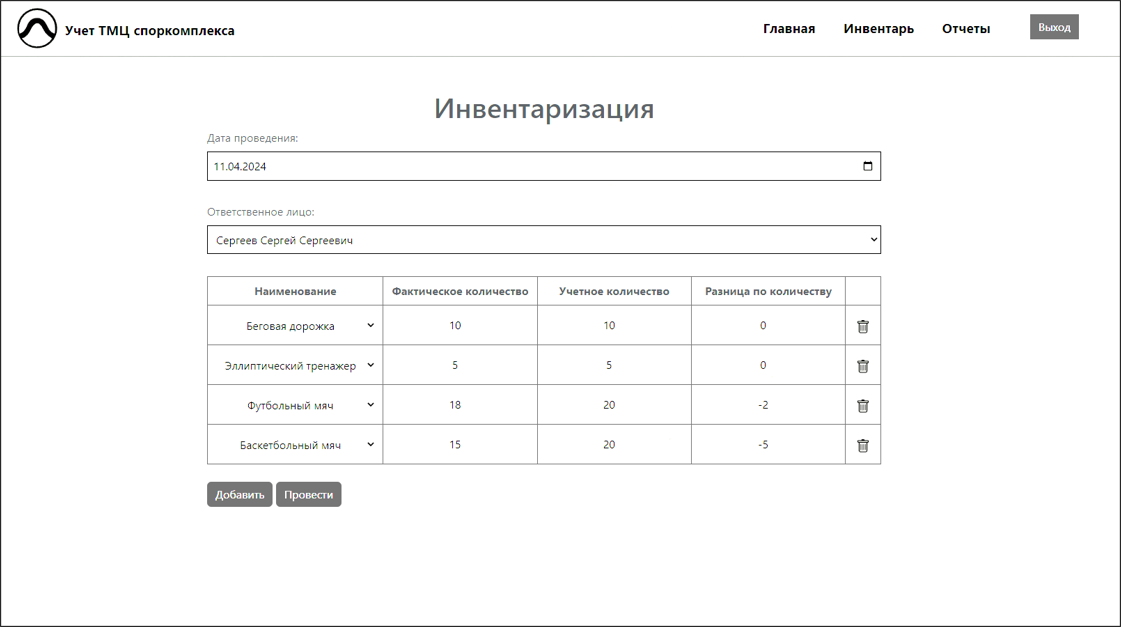Expand the Ответственное лицо dropdown
Viewport: 1121px width, 627px height.
click(x=543, y=240)
